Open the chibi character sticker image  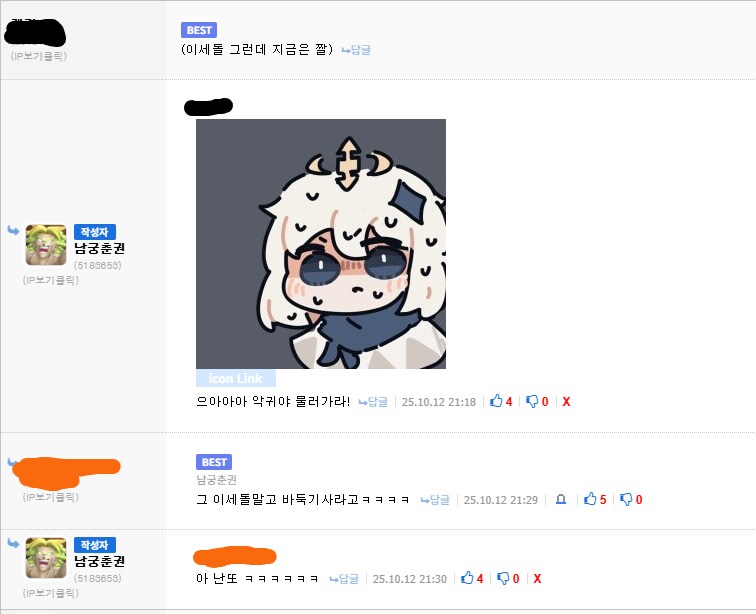pos(321,244)
